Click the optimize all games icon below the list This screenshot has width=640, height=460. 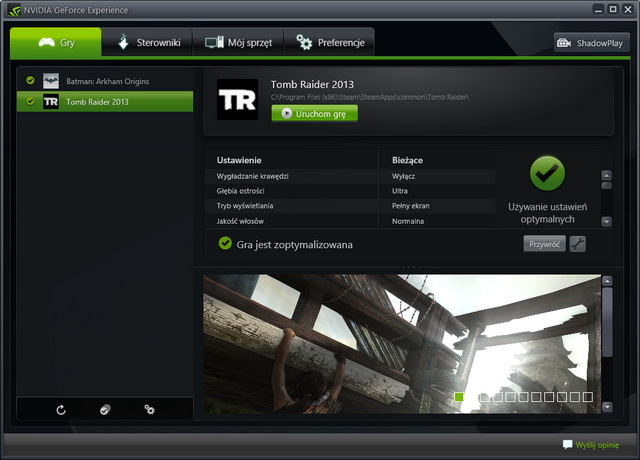tap(105, 410)
